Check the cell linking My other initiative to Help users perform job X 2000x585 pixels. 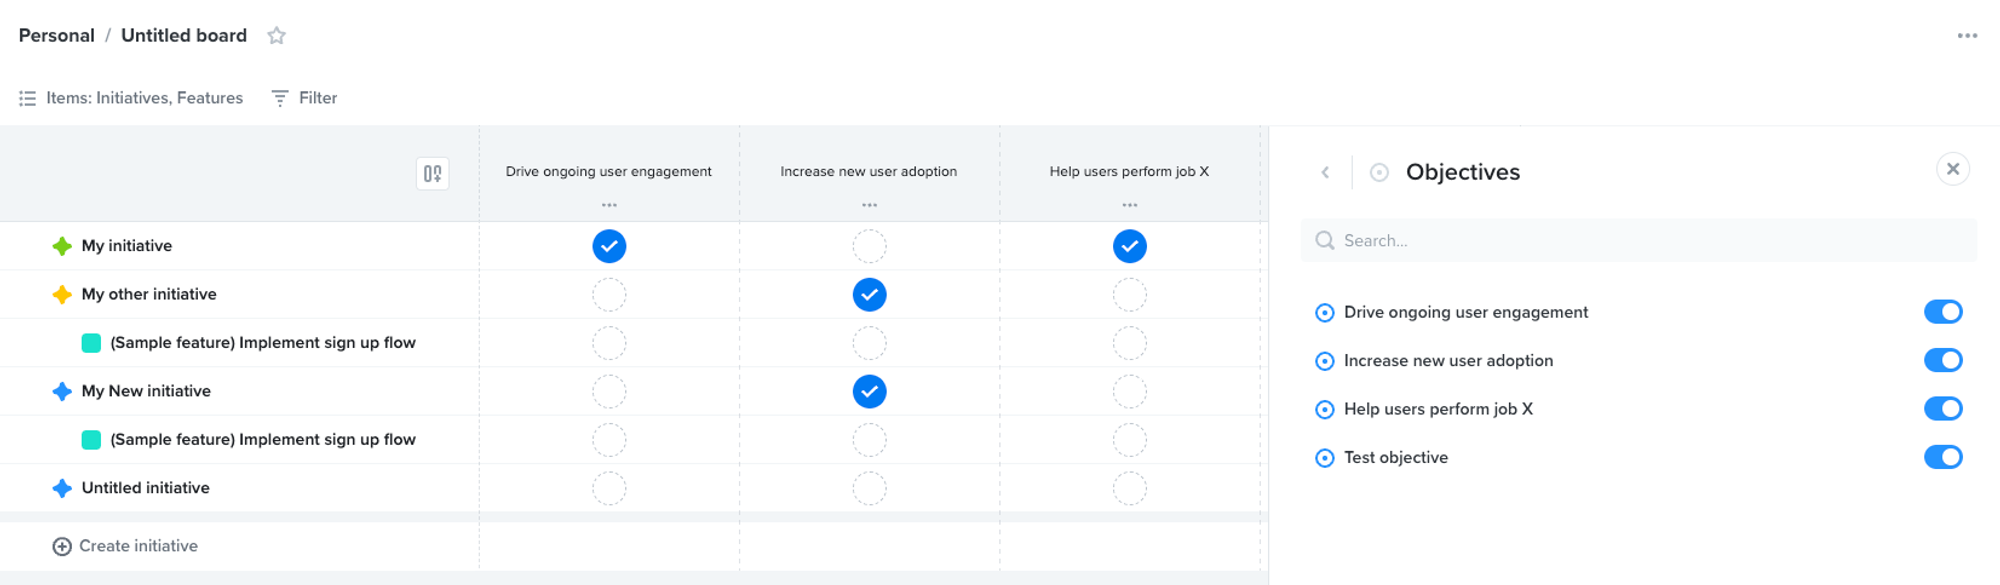coord(1129,294)
